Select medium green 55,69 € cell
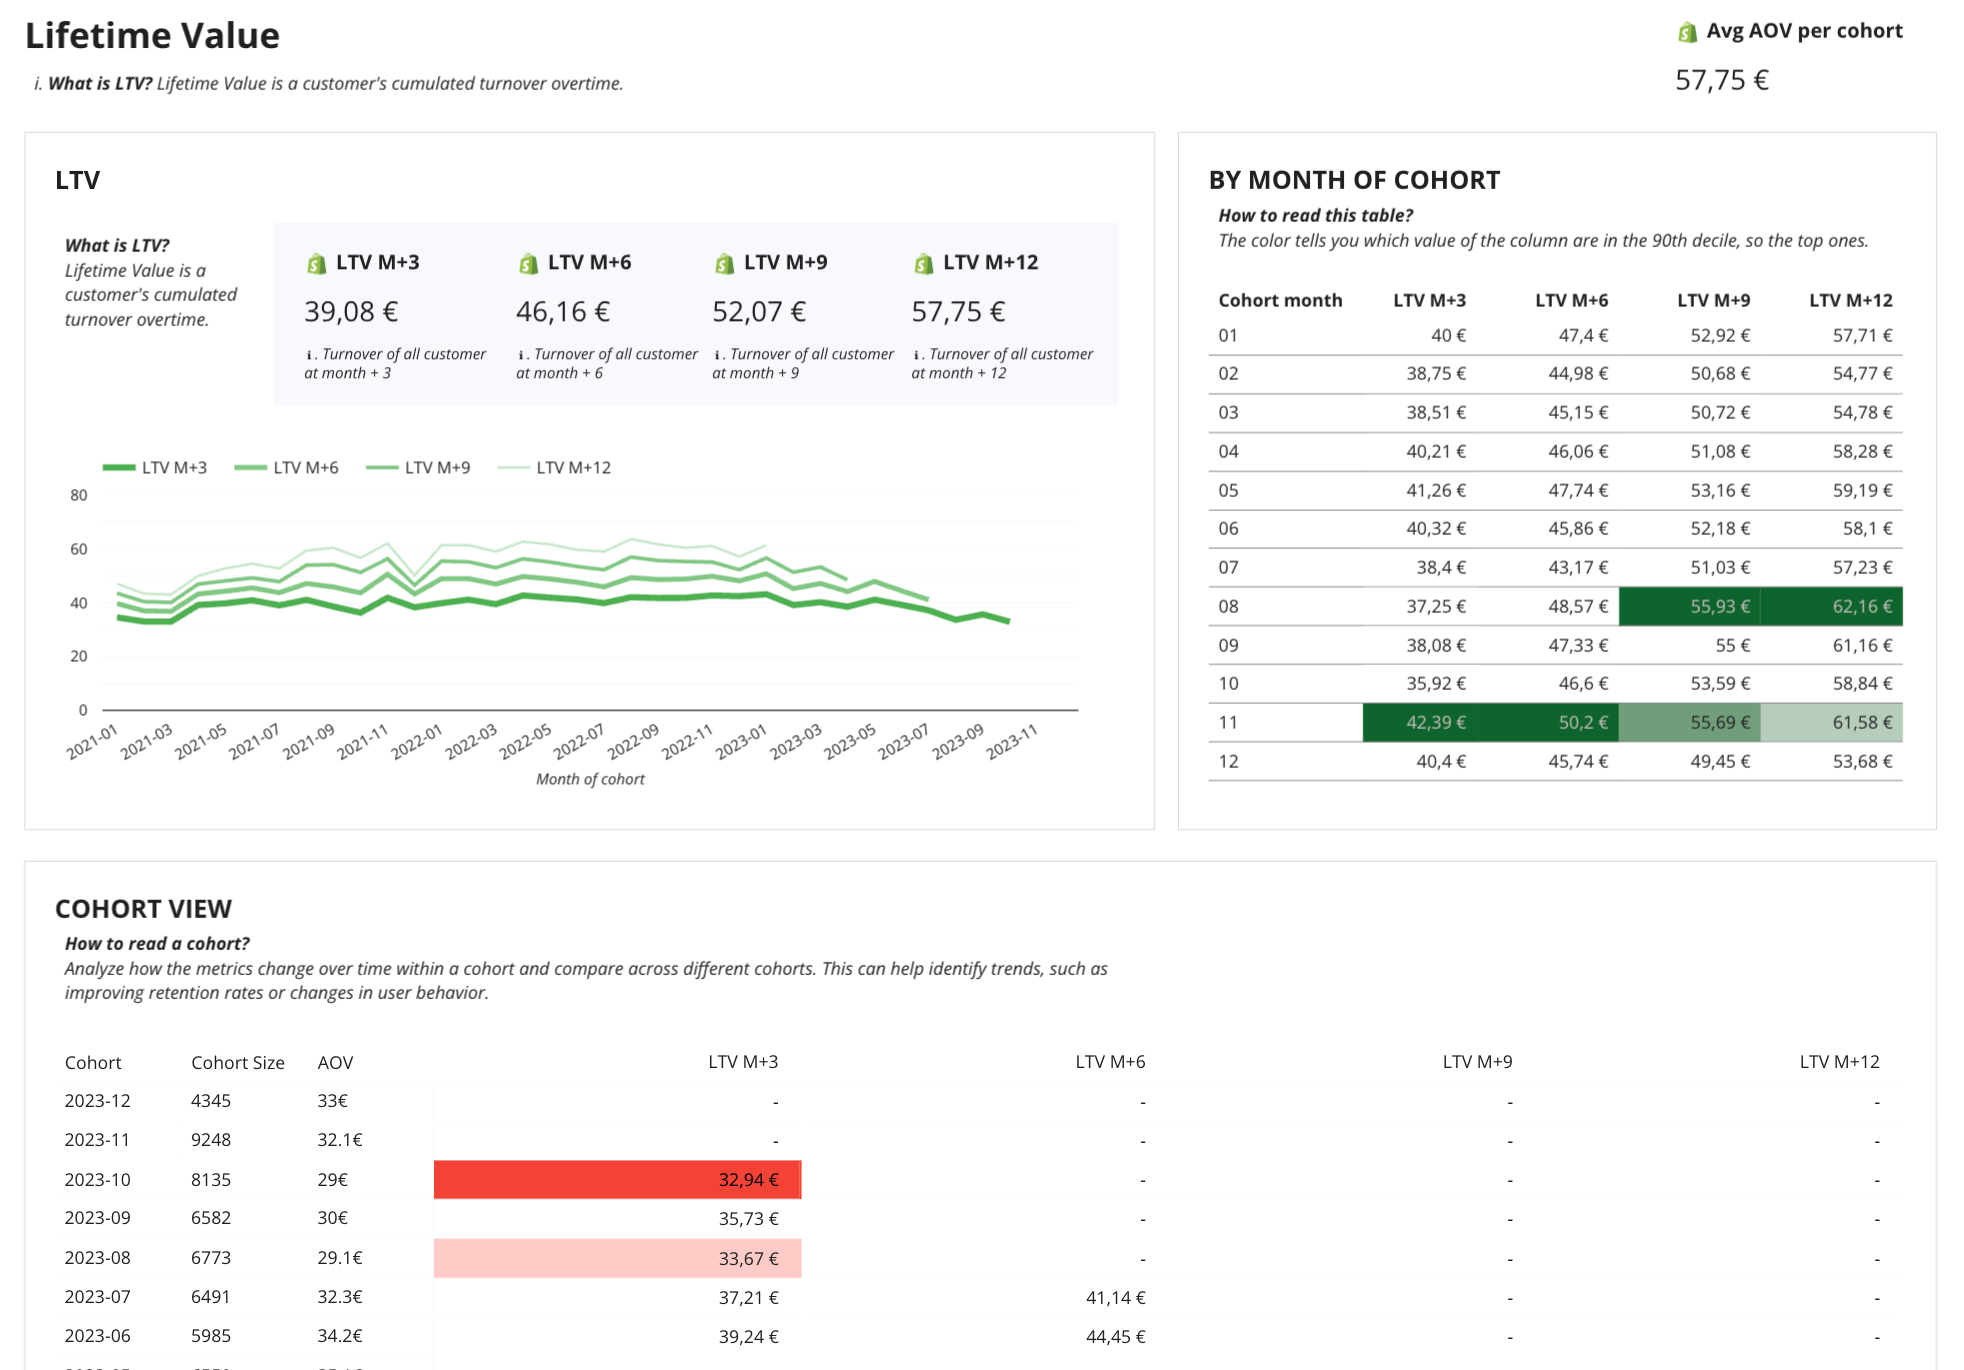This screenshot has height=1370, width=1964. (x=1689, y=722)
